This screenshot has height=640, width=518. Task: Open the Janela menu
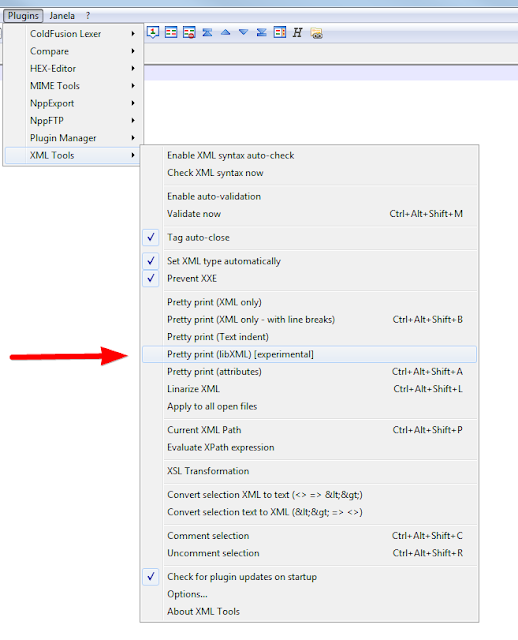[62, 16]
